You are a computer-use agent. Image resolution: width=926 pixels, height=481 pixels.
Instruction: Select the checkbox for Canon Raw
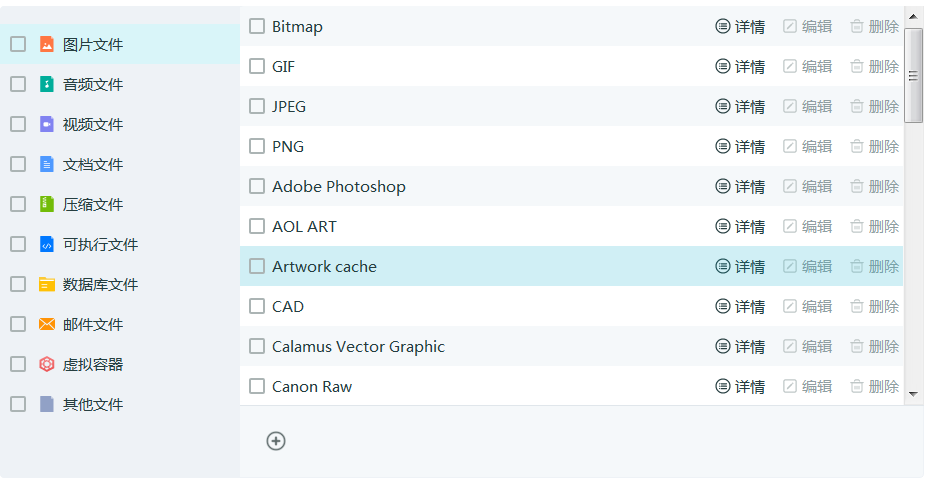pos(257,386)
